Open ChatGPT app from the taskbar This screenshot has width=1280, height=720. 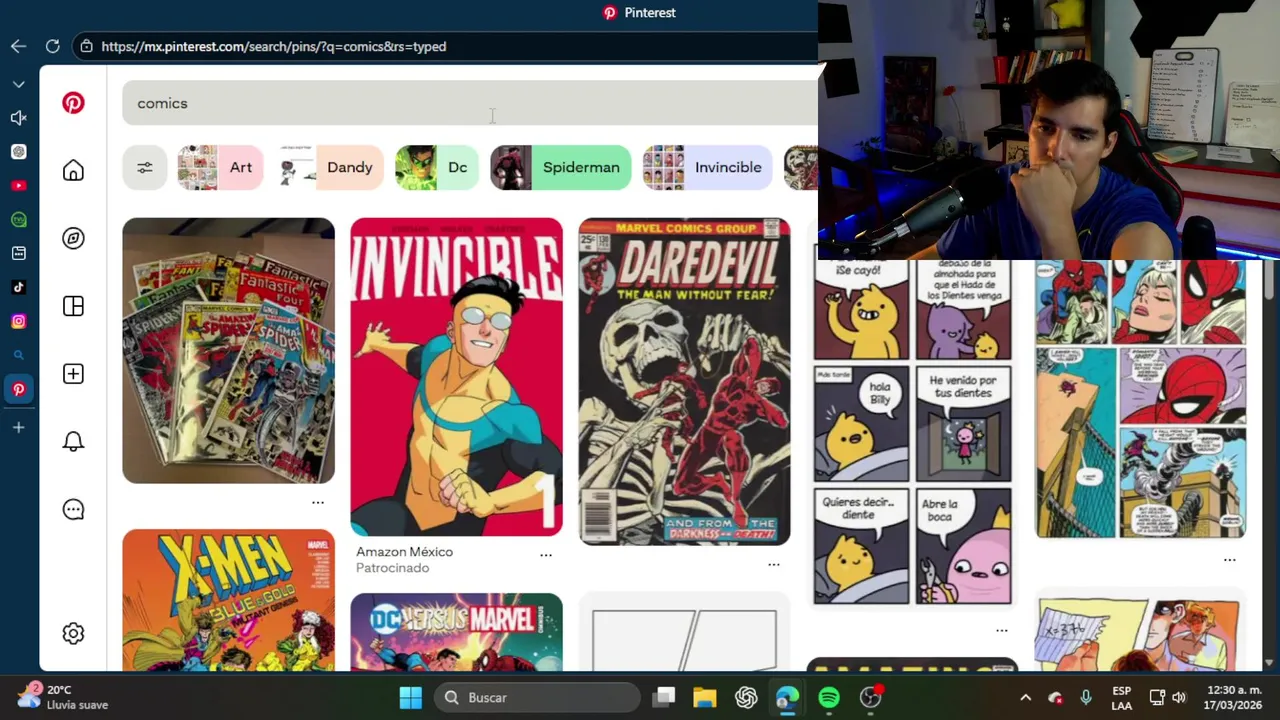click(746, 697)
